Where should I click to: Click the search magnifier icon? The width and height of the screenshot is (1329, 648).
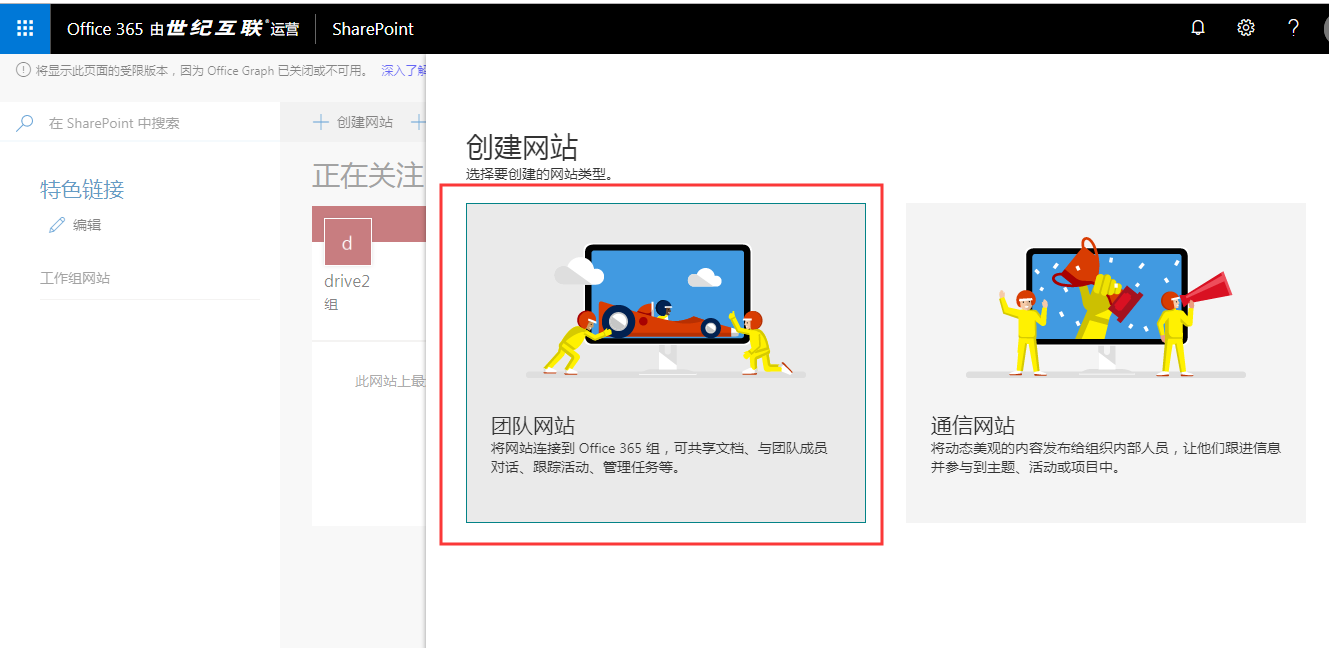tap(25, 123)
